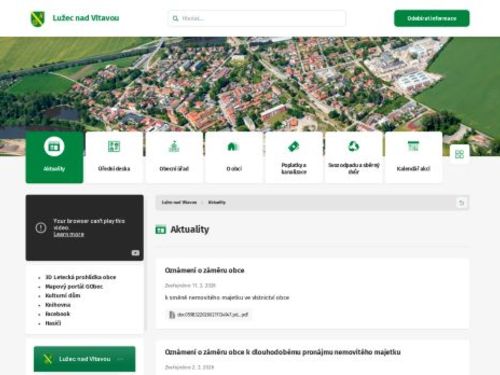
Task: Click the YouTube icon in video box
Action: pos(135,253)
